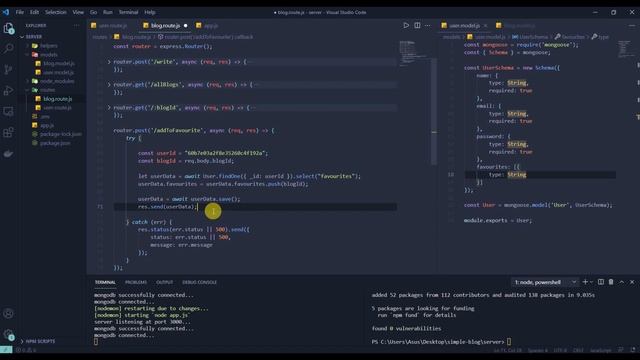Close the user.model.js tab in right editor
This screenshot has width=640, height=360.
(485, 25)
